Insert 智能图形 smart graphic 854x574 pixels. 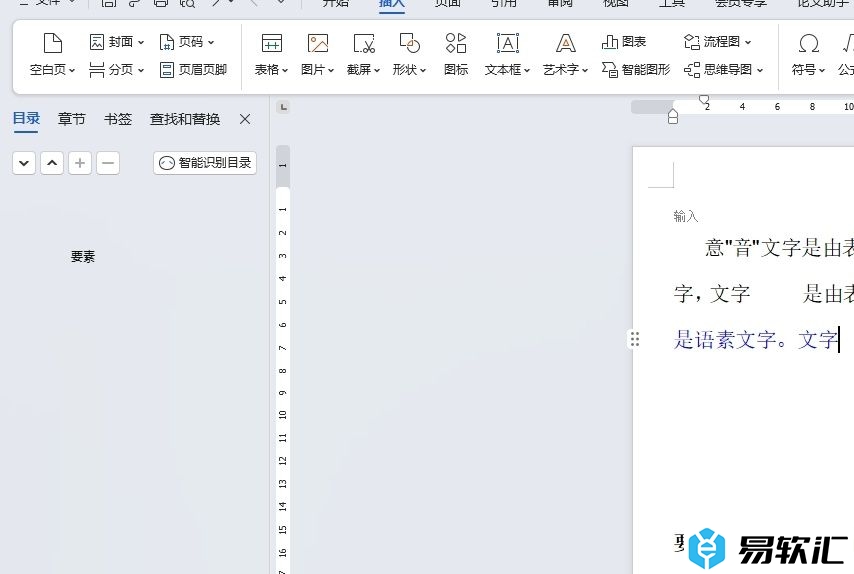click(x=636, y=70)
